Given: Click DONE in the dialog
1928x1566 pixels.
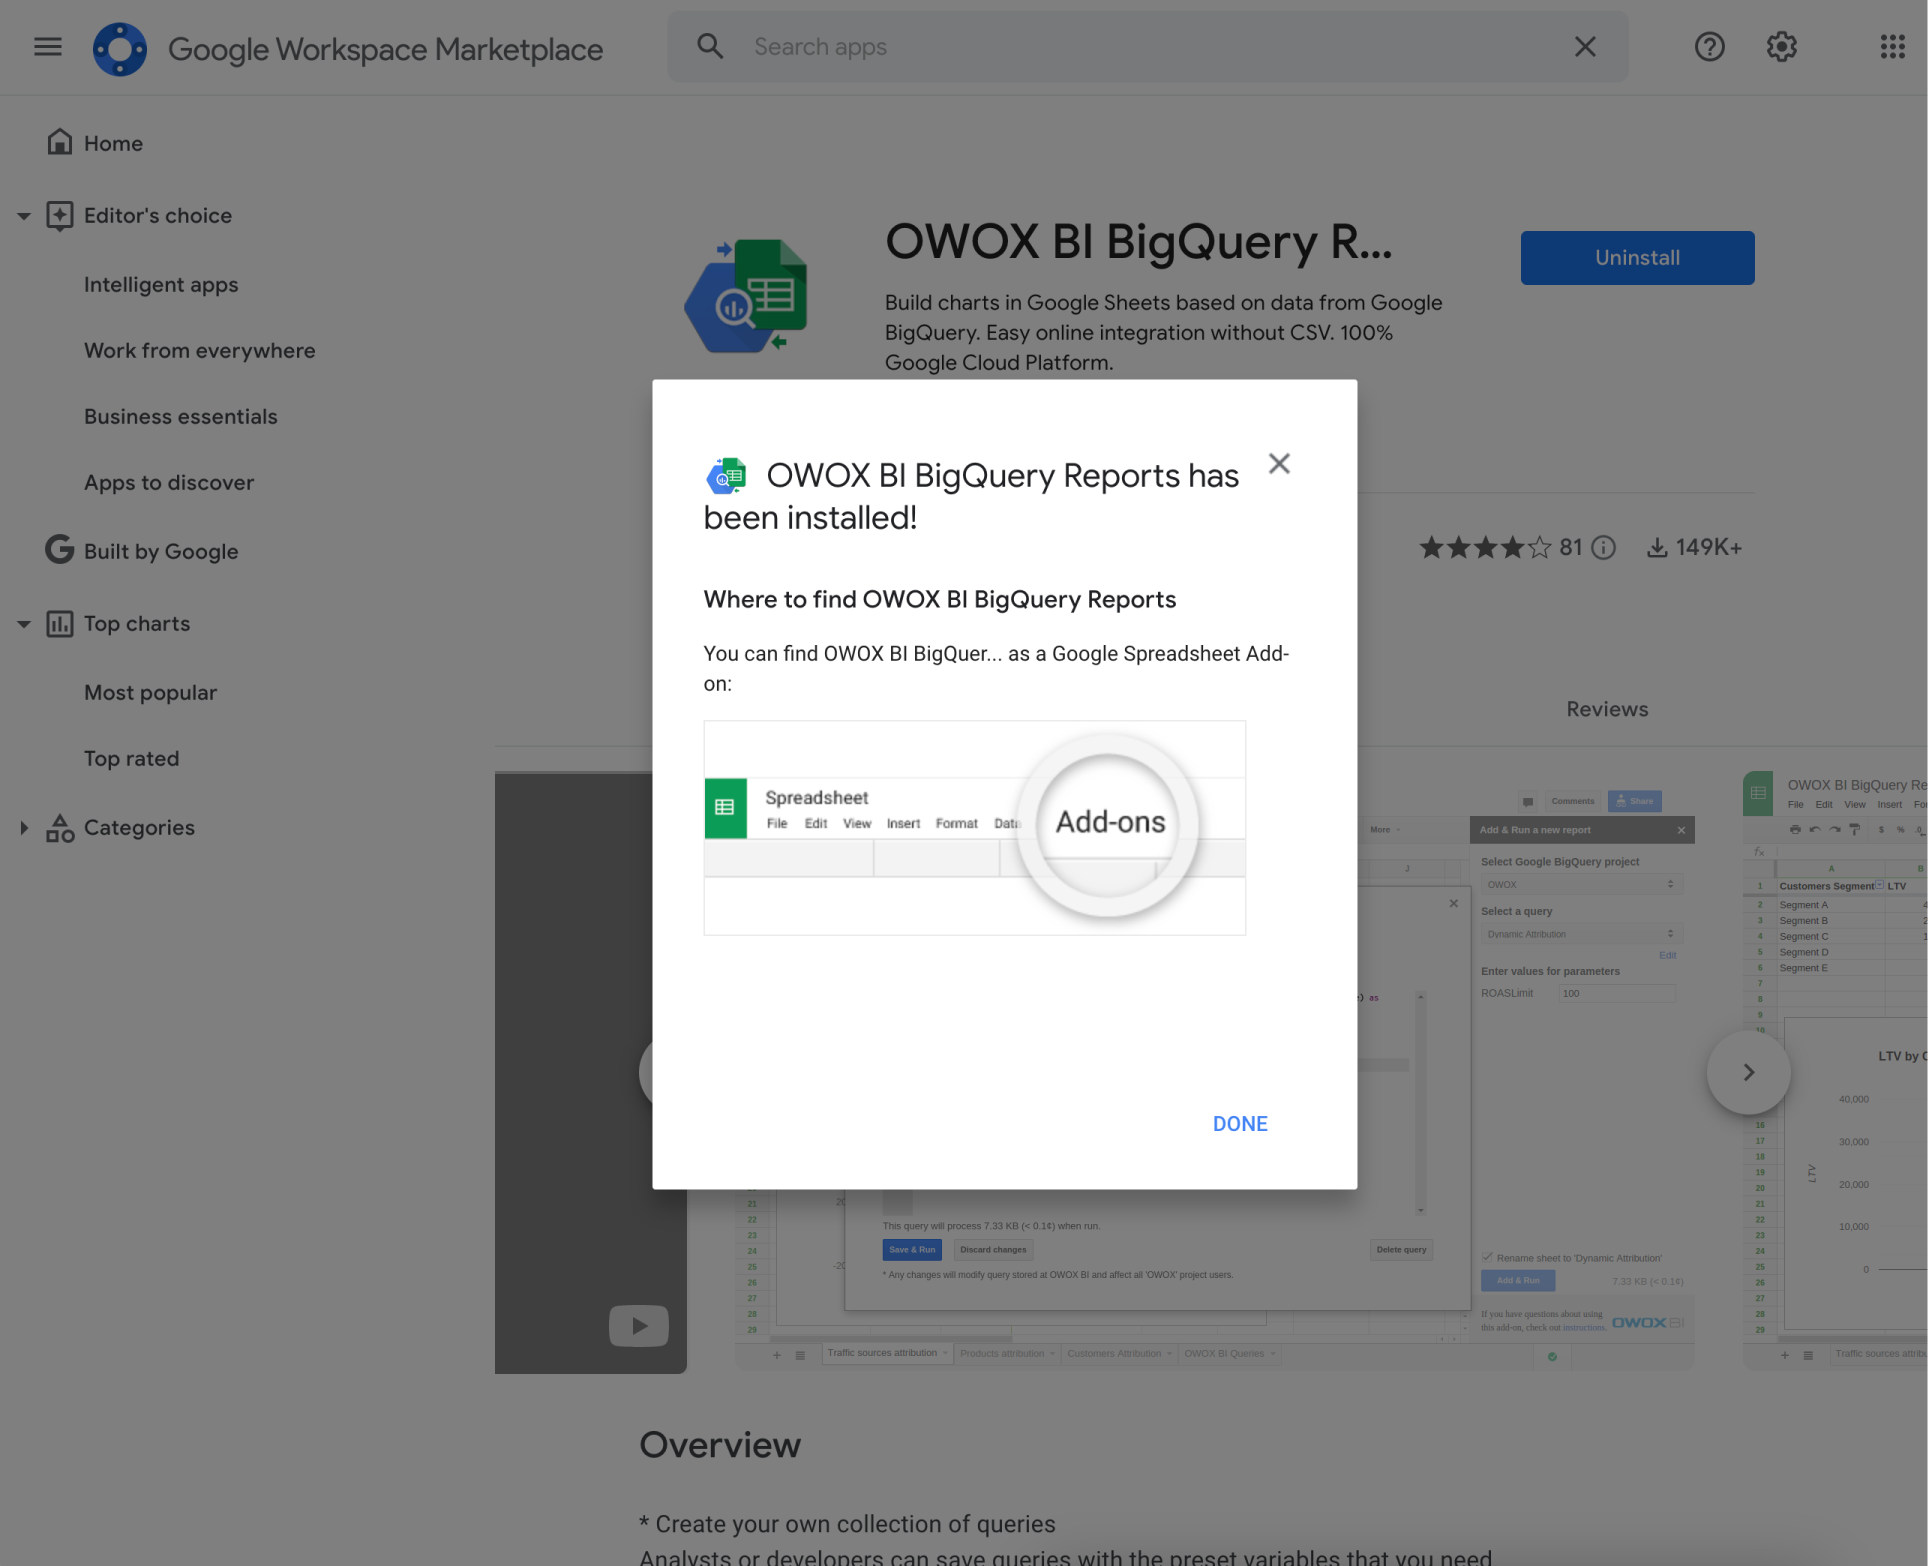Looking at the screenshot, I should pyautogui.click(x=1240, y=1123).
